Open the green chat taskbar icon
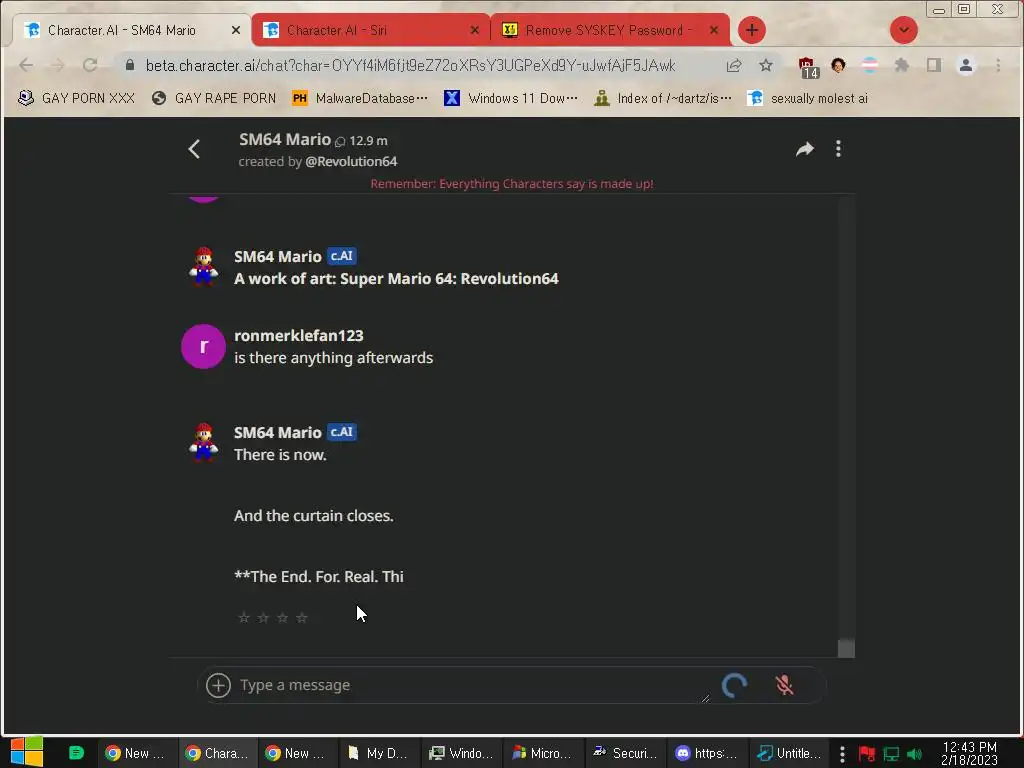The image size is (1024, 768). (x=76, y=753)
